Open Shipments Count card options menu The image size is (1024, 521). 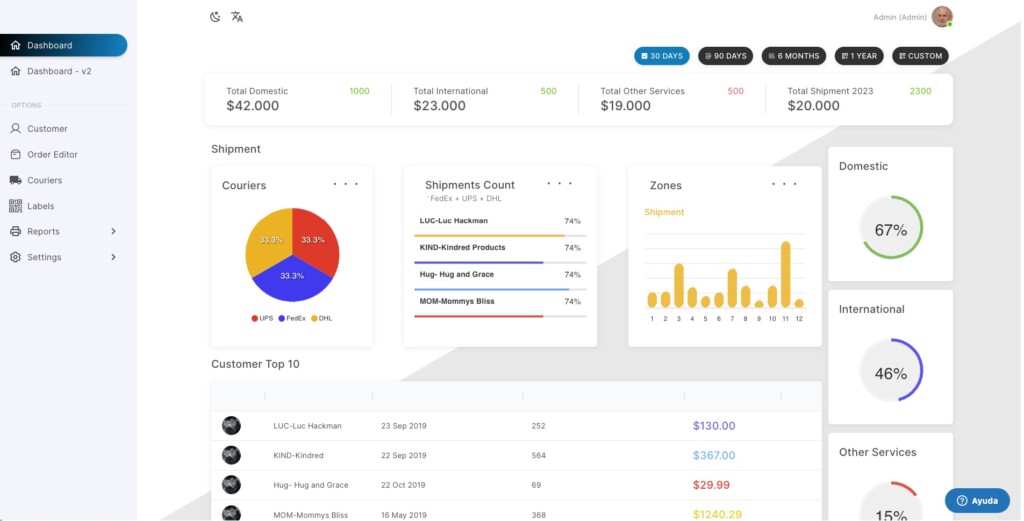pos(560,184)
